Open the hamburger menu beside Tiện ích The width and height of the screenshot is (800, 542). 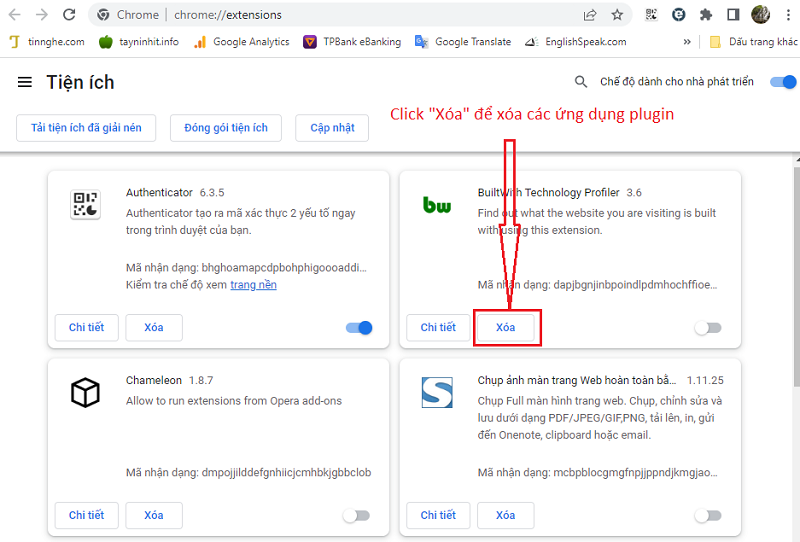coord(25,82)
